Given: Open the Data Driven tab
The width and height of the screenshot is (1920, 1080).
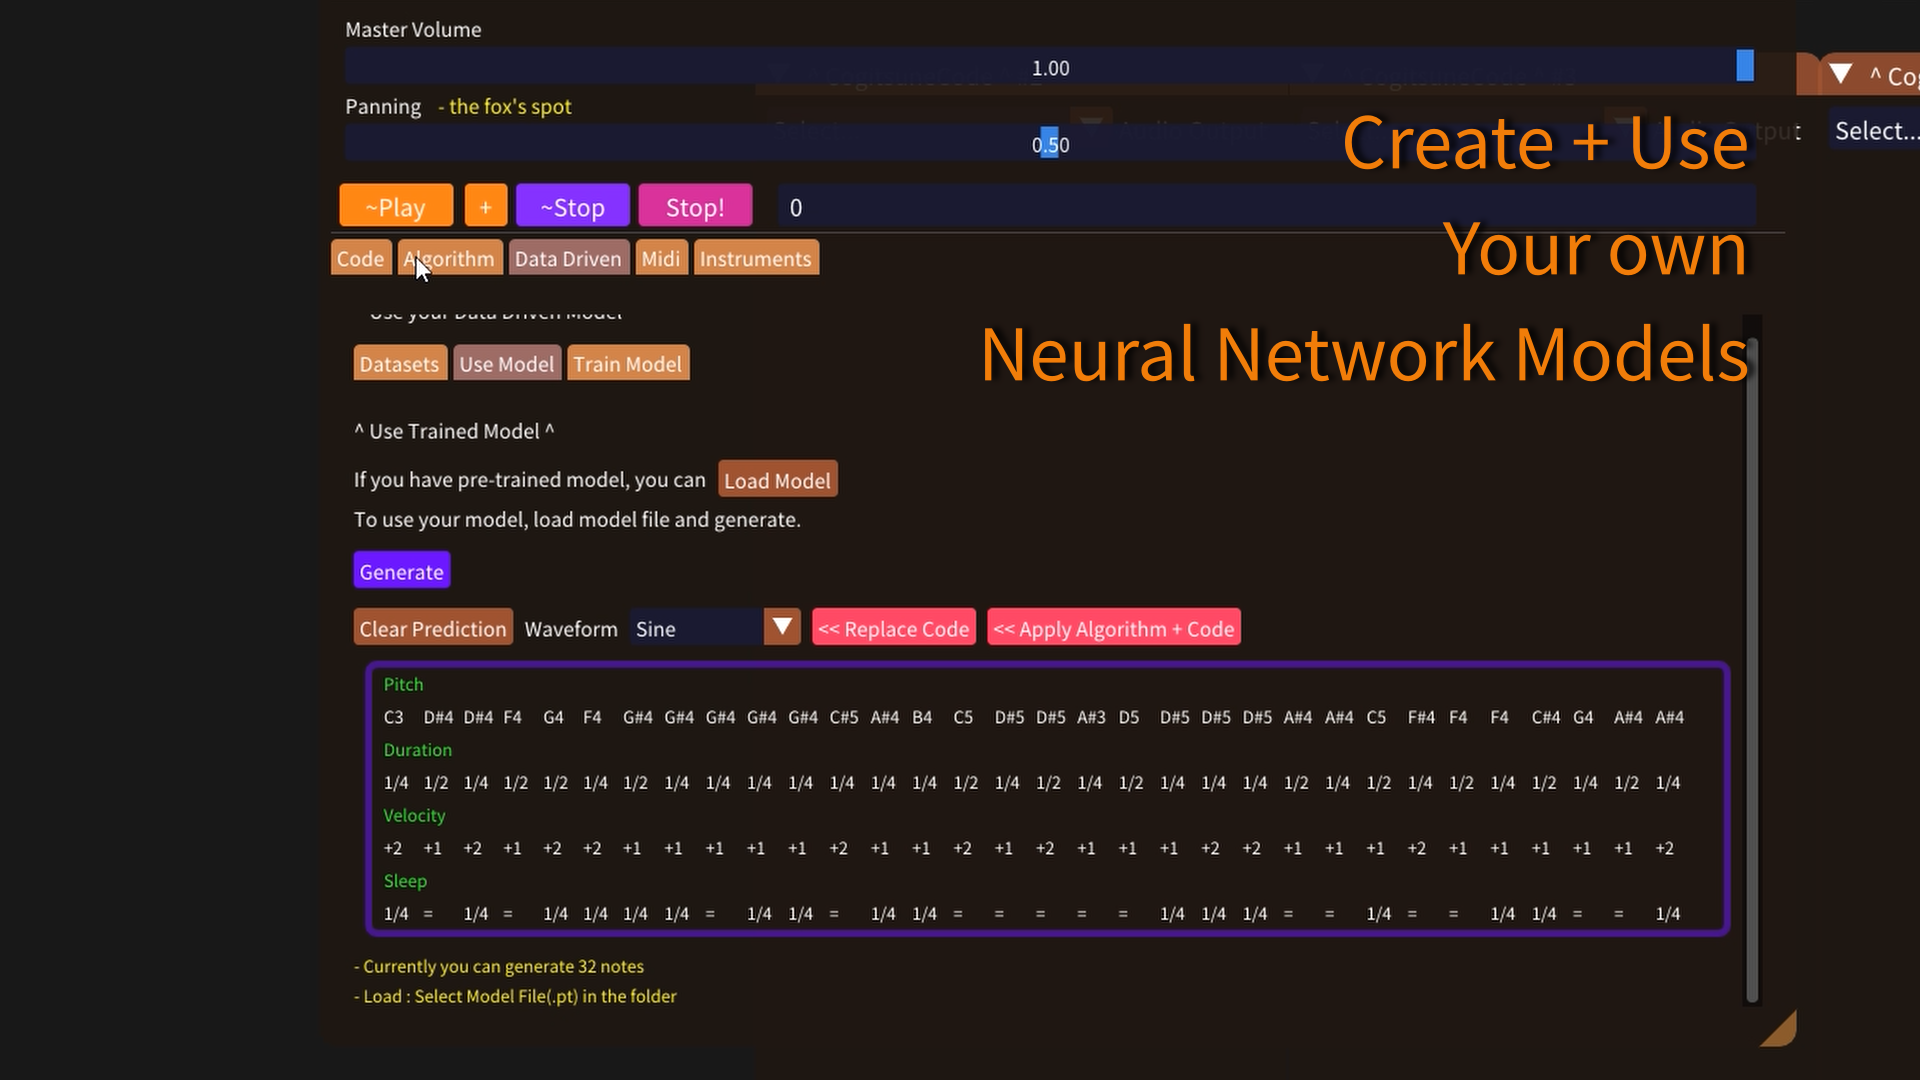Looking at the screenshot, I should point(568,258).
